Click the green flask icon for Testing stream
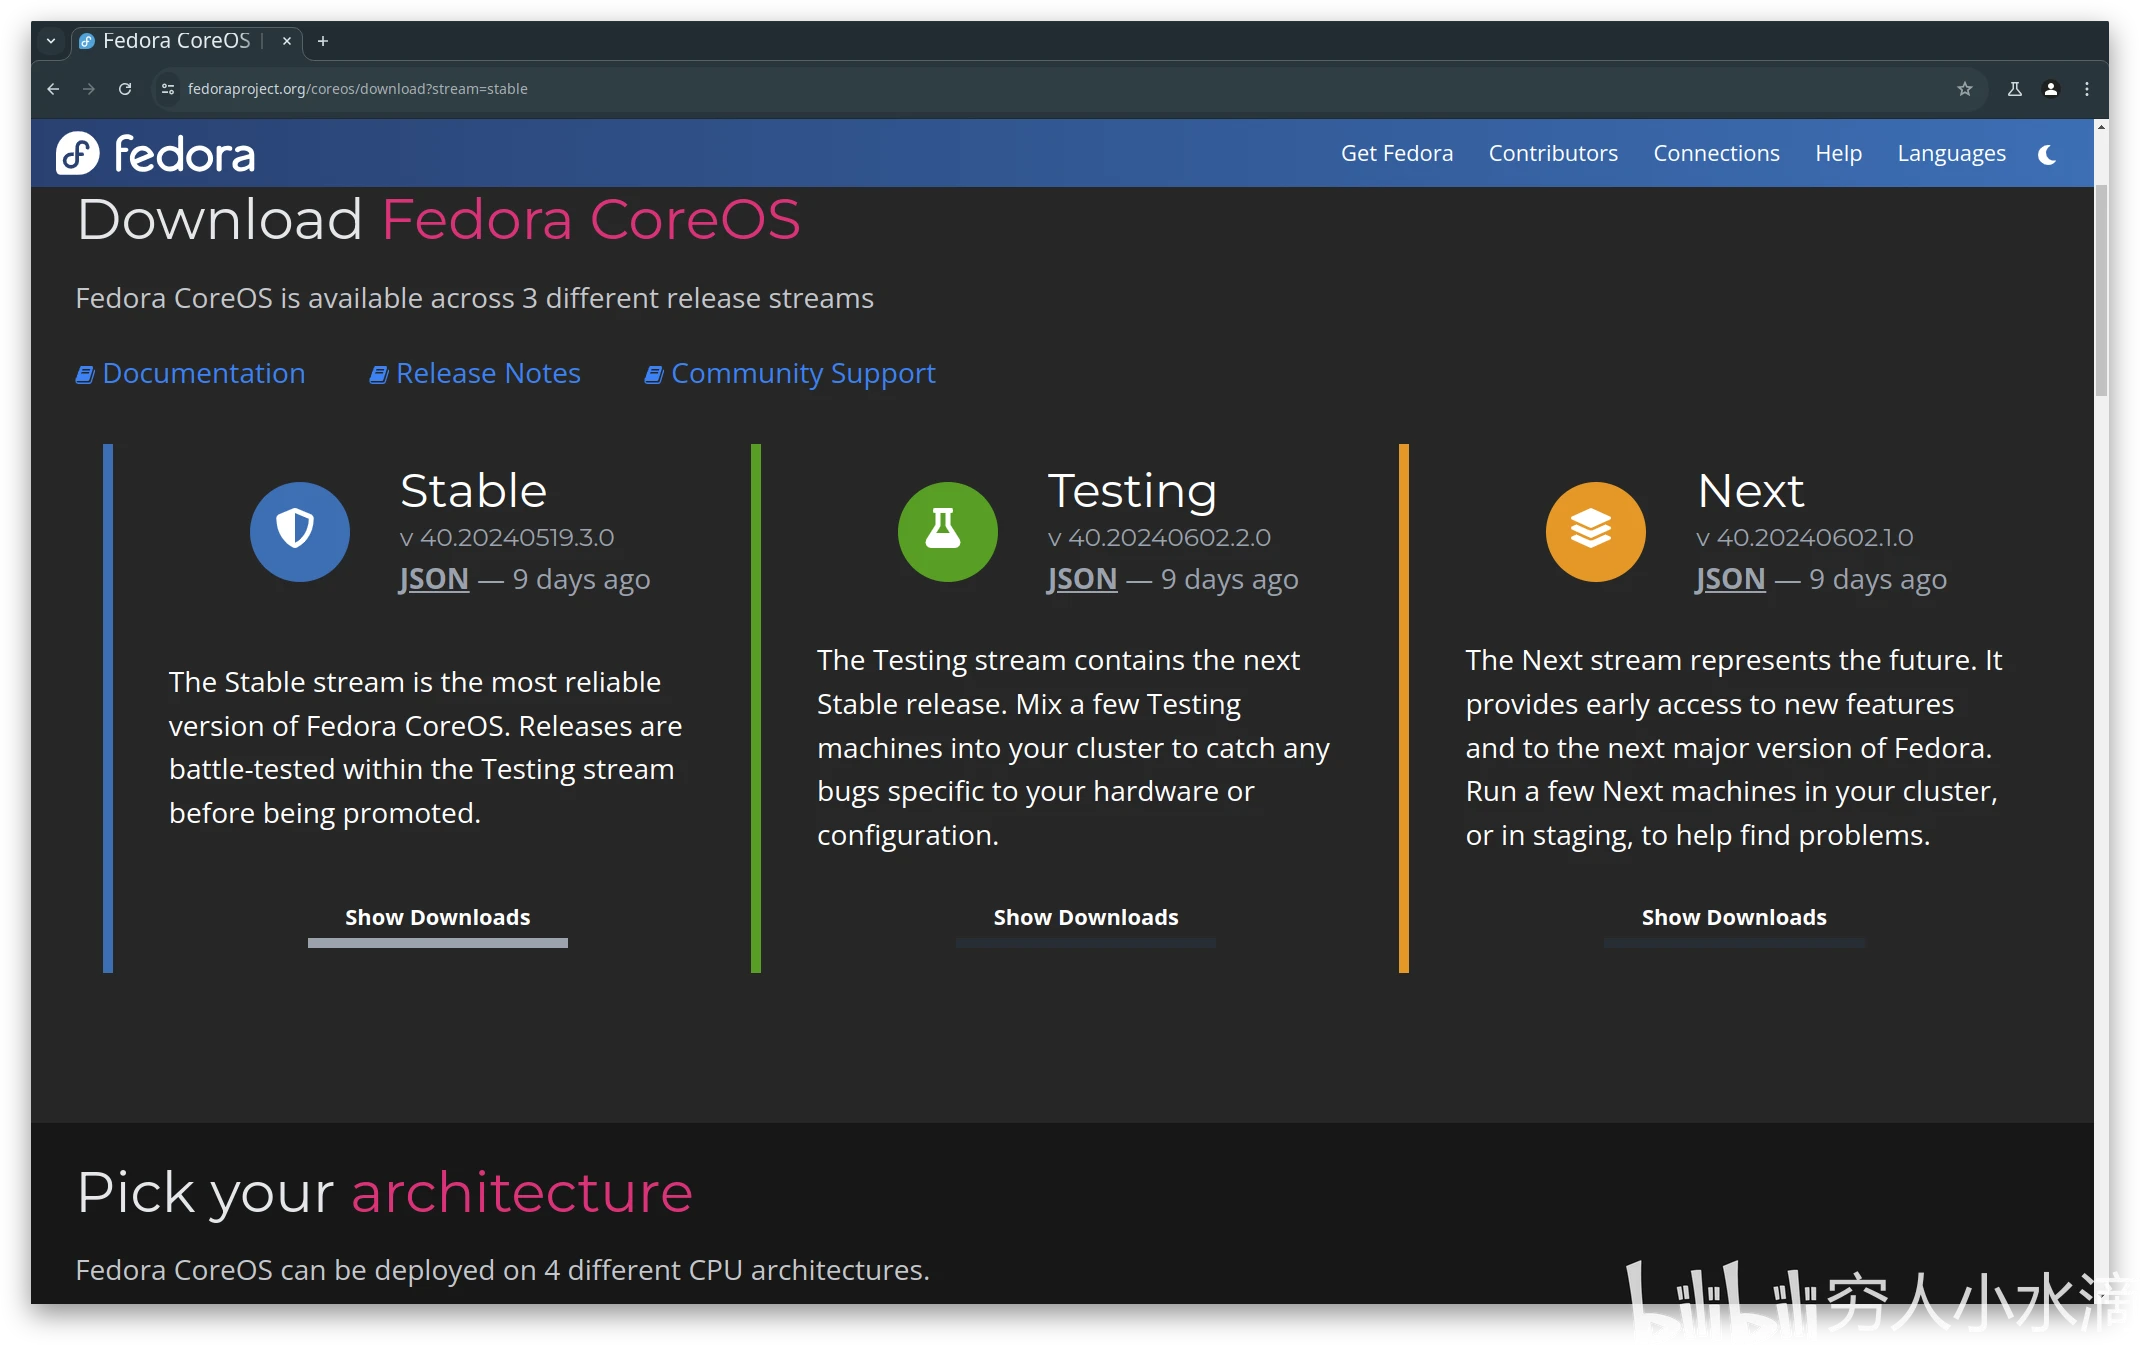 [946, 531]
